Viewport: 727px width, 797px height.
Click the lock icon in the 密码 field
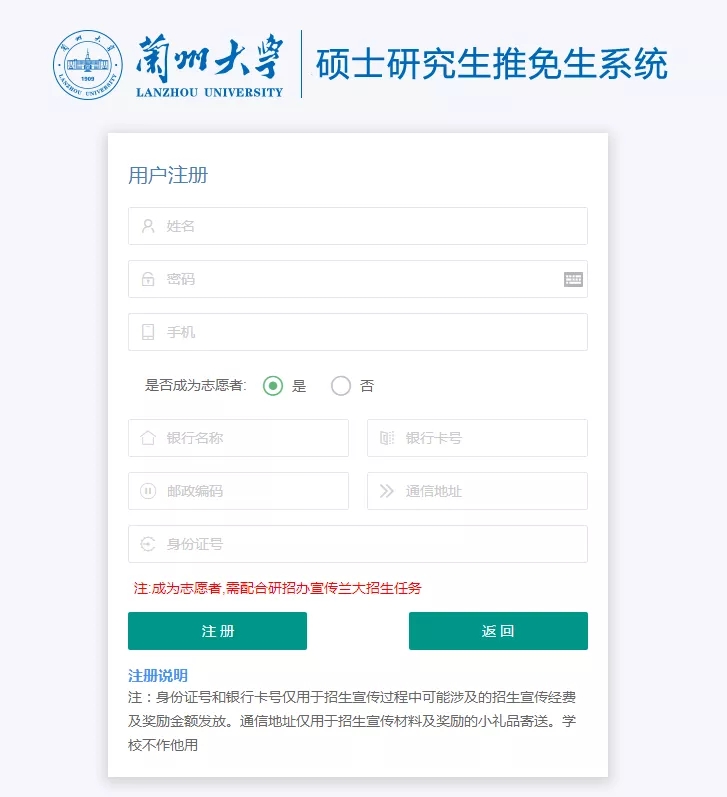pos(148,279)
